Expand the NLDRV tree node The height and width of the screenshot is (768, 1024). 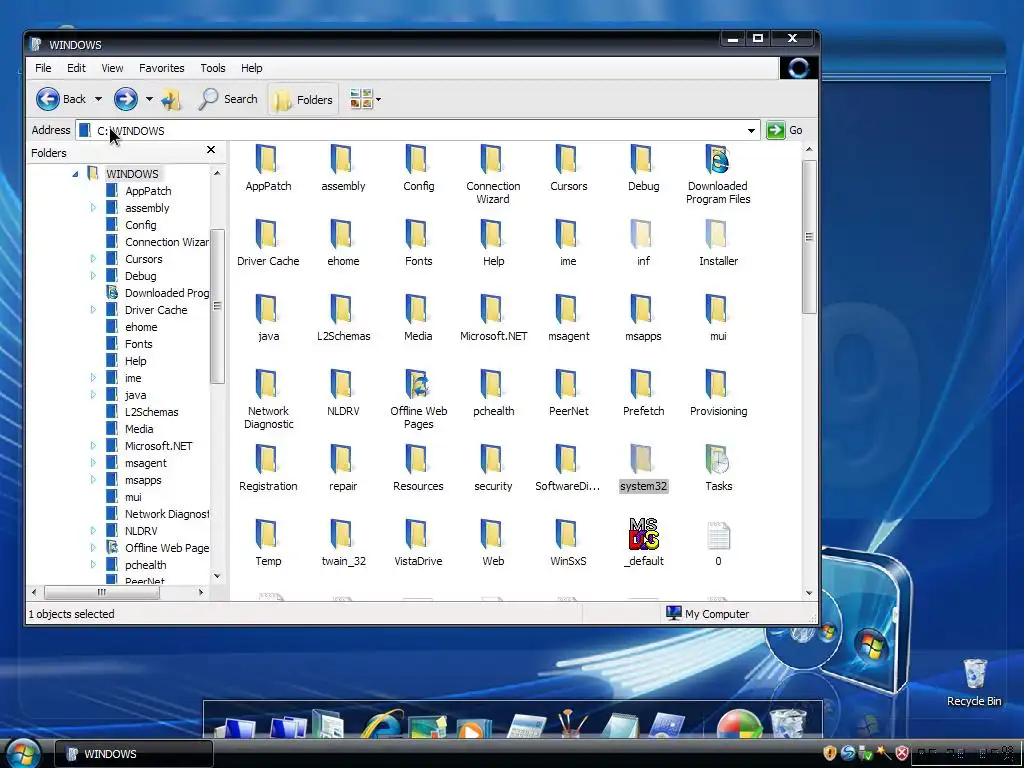pyautogui.click(x=93, y=530)
